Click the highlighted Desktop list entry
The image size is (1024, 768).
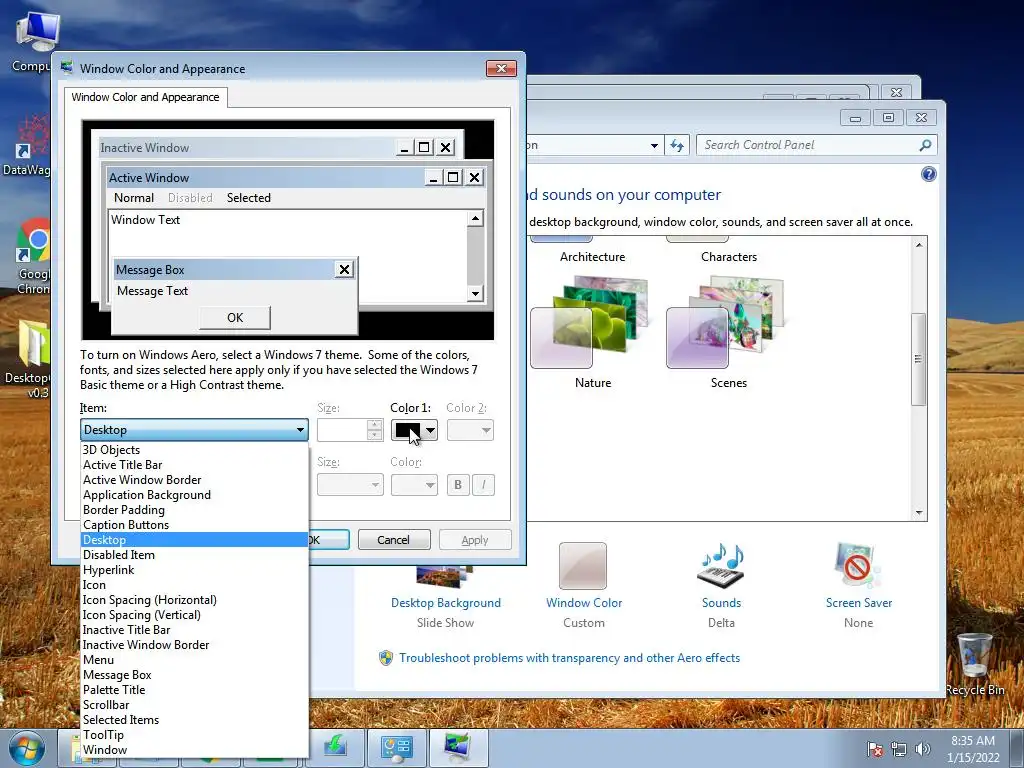point(195,539)
